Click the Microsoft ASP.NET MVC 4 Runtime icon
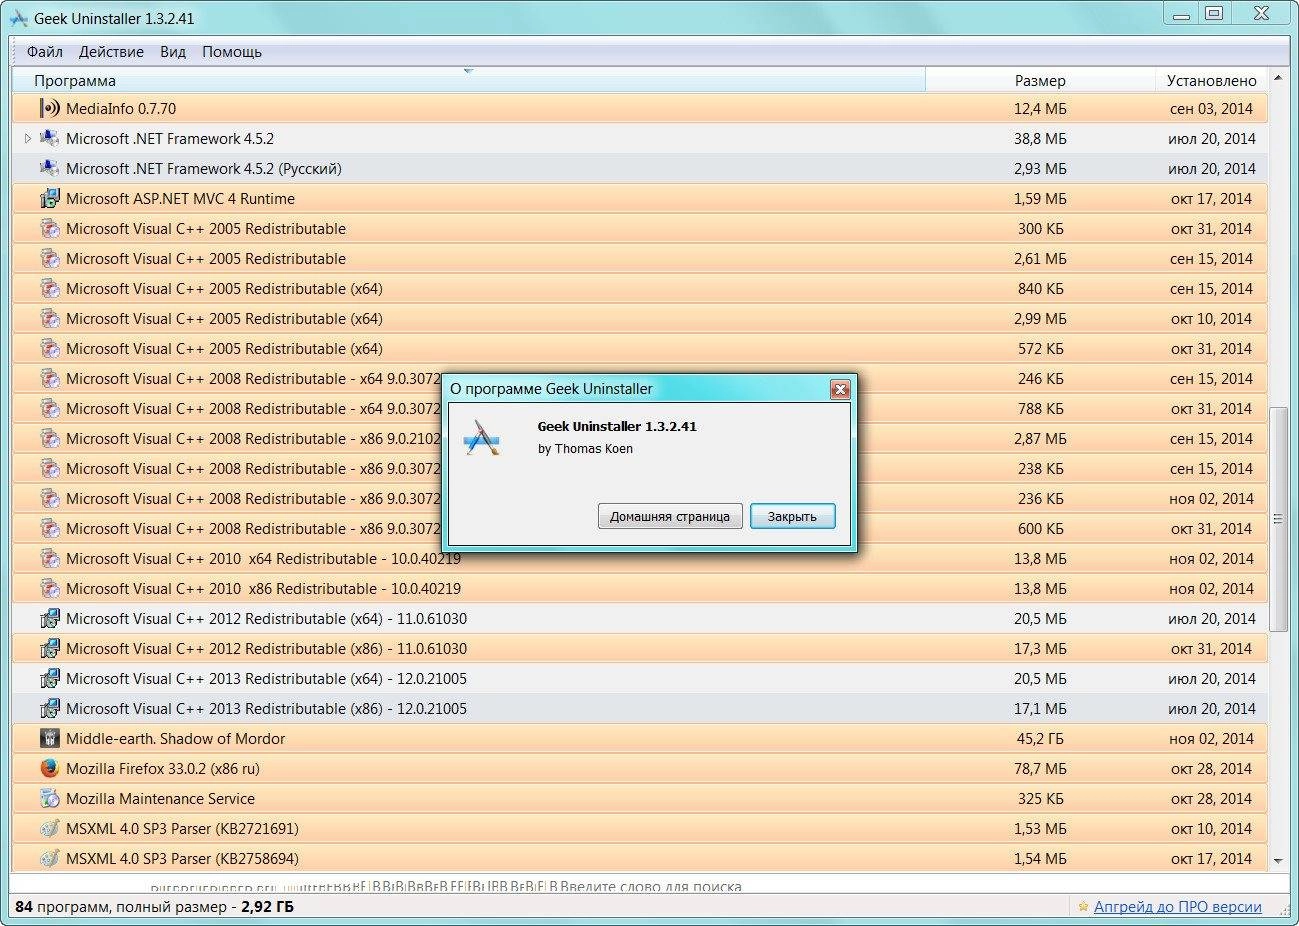The image size is (1299, 926). [x=49, y=198]
